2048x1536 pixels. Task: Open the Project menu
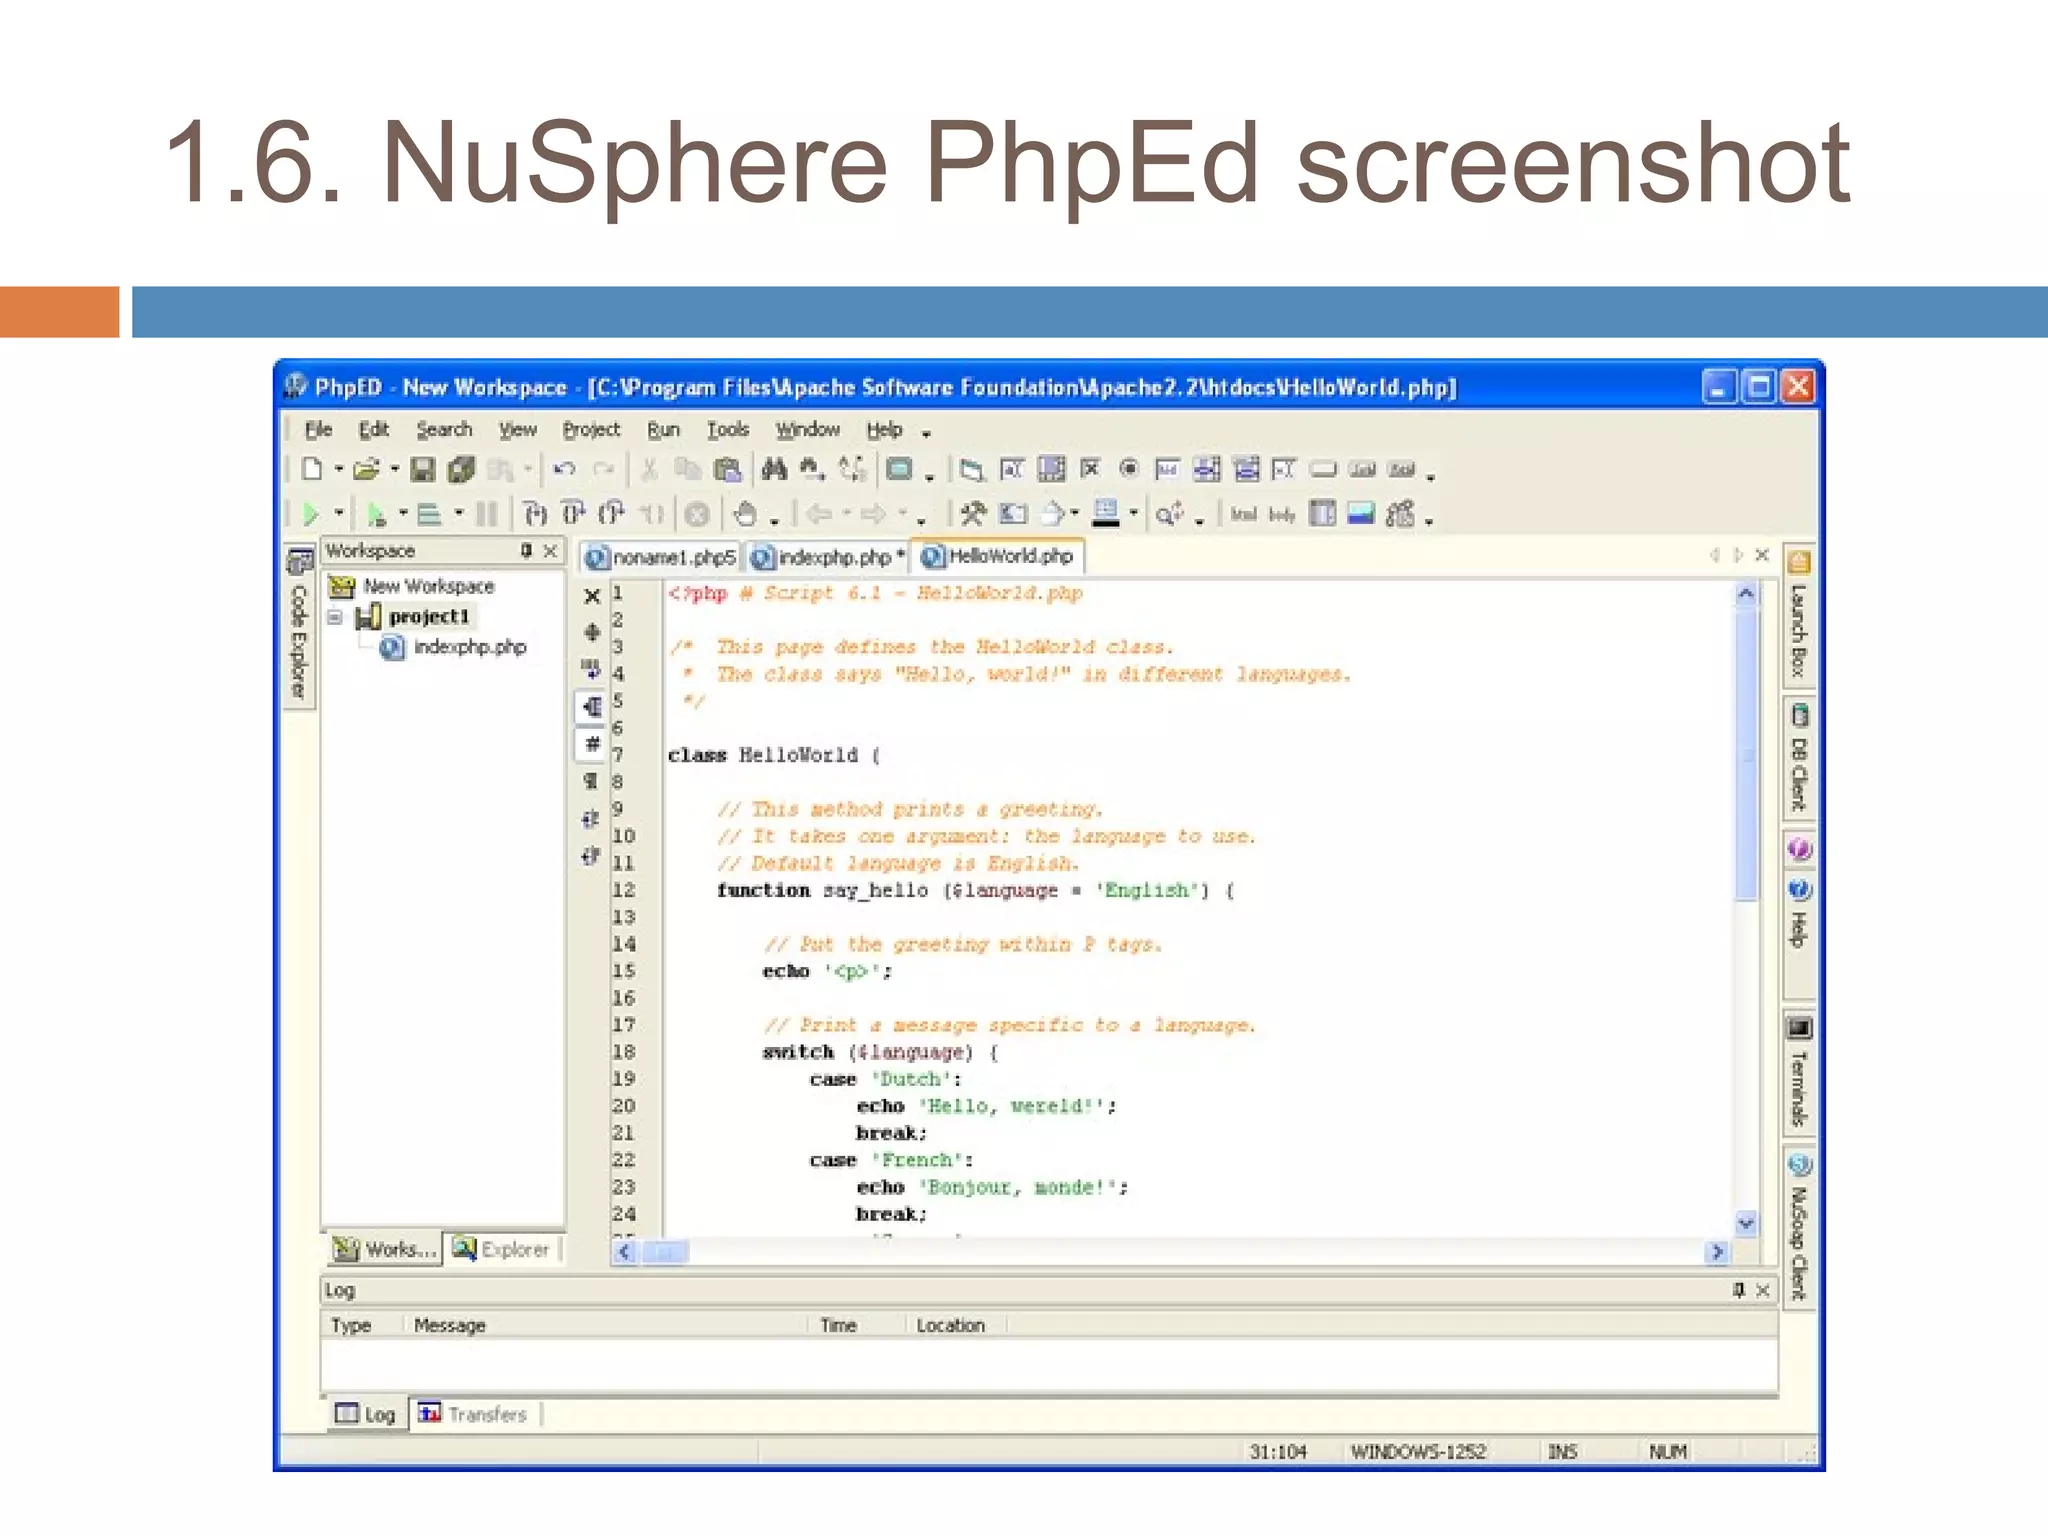click(x=591, y=430)
